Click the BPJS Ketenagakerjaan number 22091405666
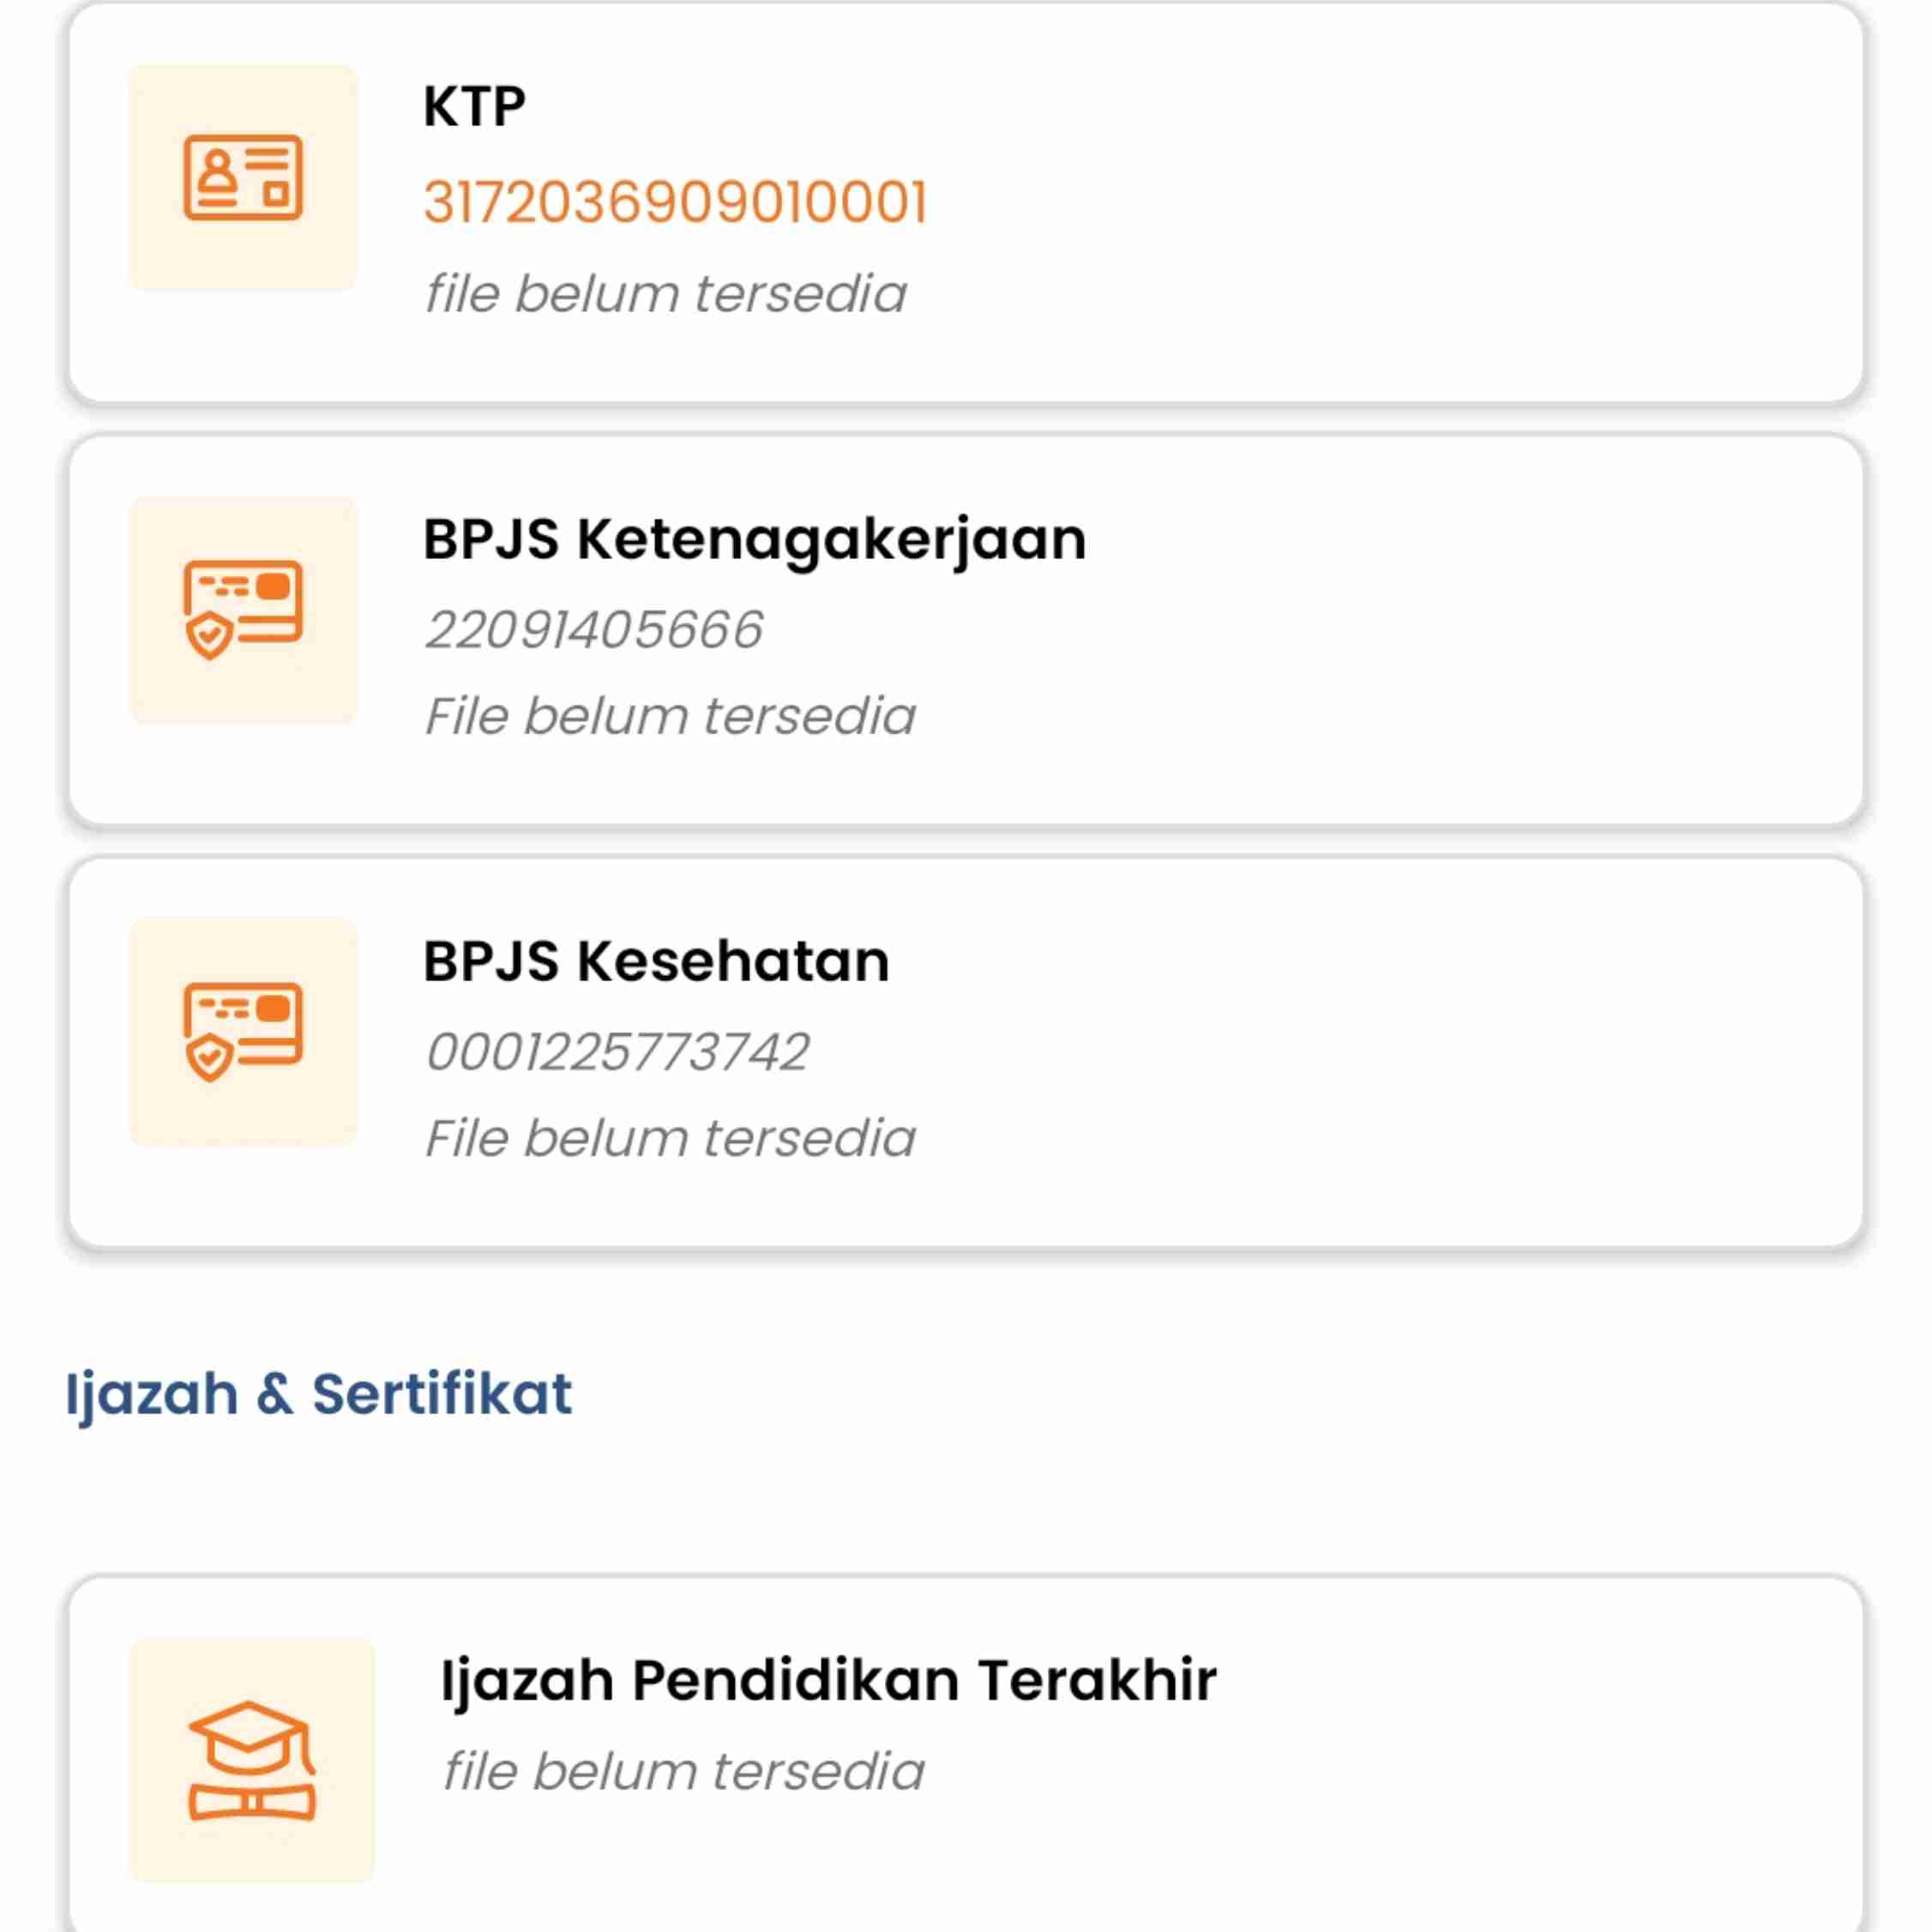Viewport: 1932px width, 1932px height. point(594,630)
